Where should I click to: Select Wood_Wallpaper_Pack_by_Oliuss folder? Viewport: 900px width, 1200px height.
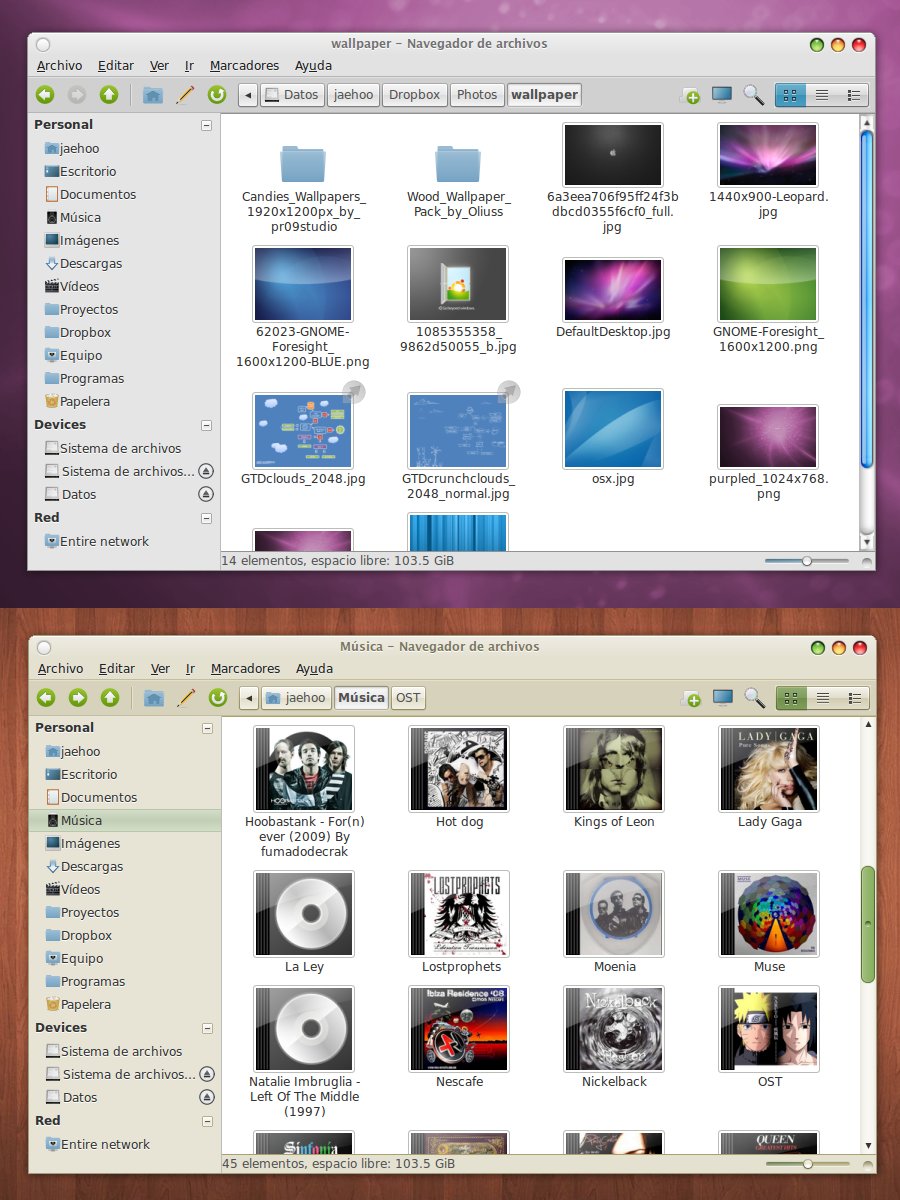[458, 180]
